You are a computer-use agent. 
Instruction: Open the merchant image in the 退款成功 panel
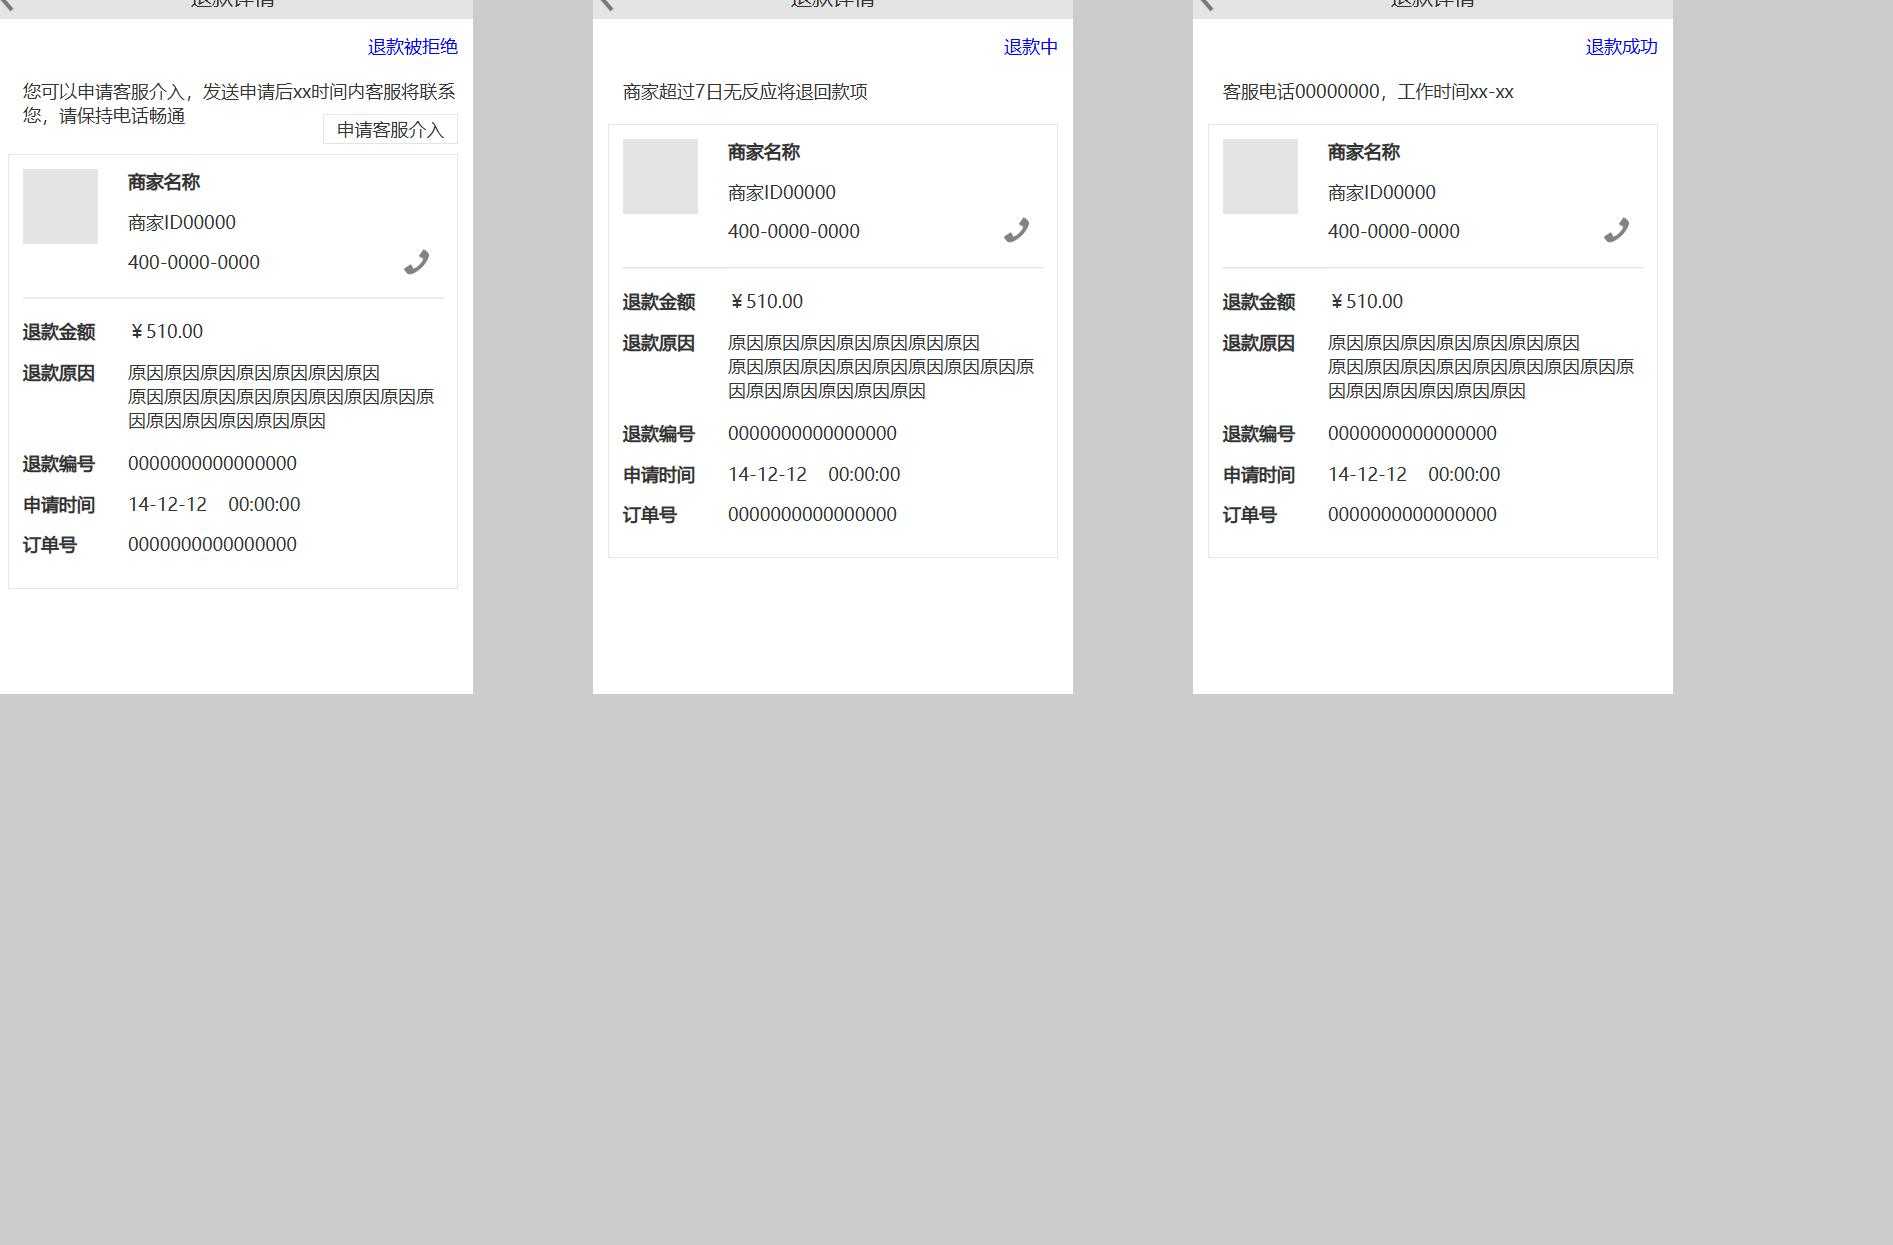1260,176
